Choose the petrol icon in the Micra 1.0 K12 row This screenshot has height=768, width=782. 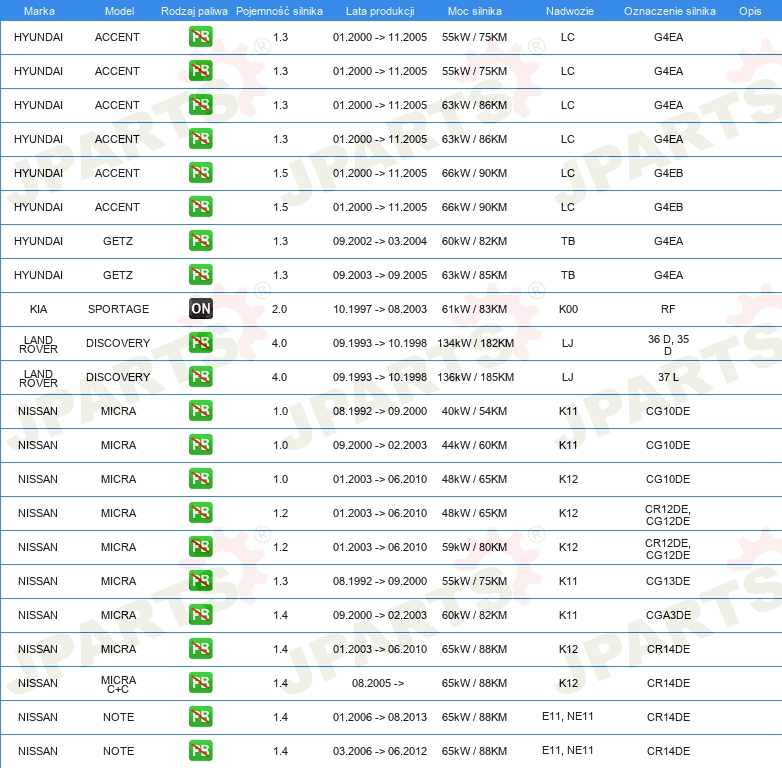pos(200,478)
